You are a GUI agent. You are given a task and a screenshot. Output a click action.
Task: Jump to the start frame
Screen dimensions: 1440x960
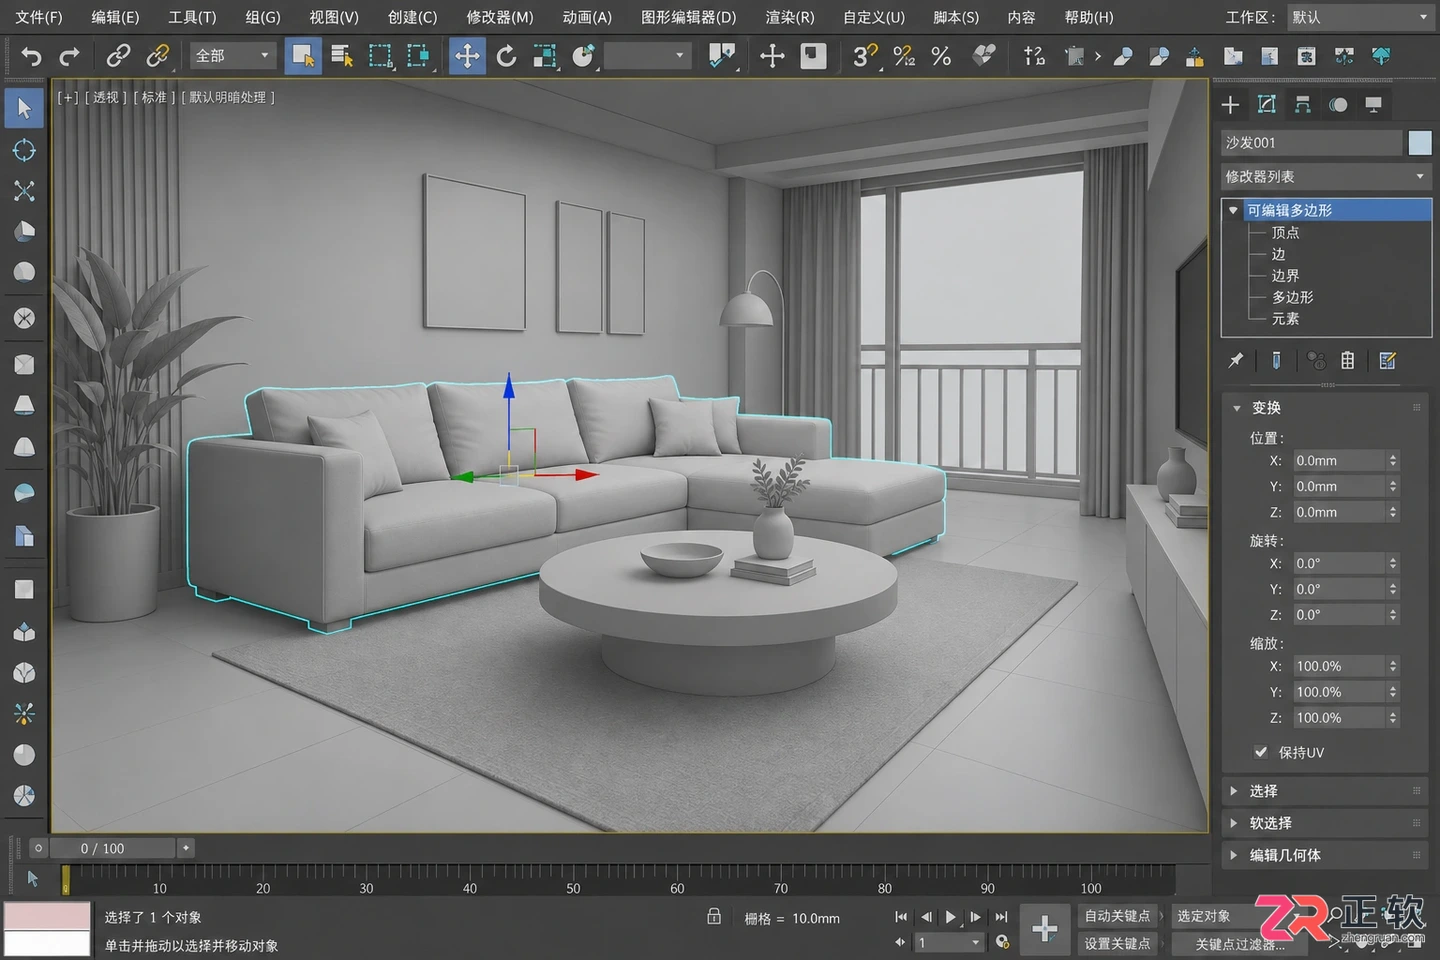[x=901, y=917]
